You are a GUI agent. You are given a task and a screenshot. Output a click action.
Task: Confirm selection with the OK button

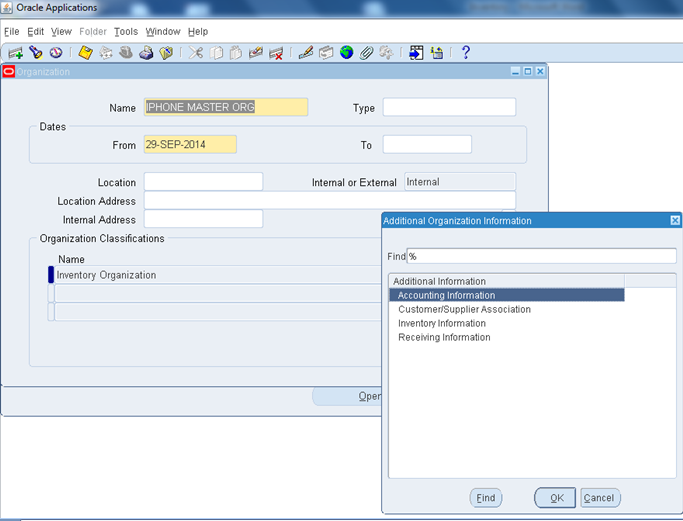tap(555, 498)
